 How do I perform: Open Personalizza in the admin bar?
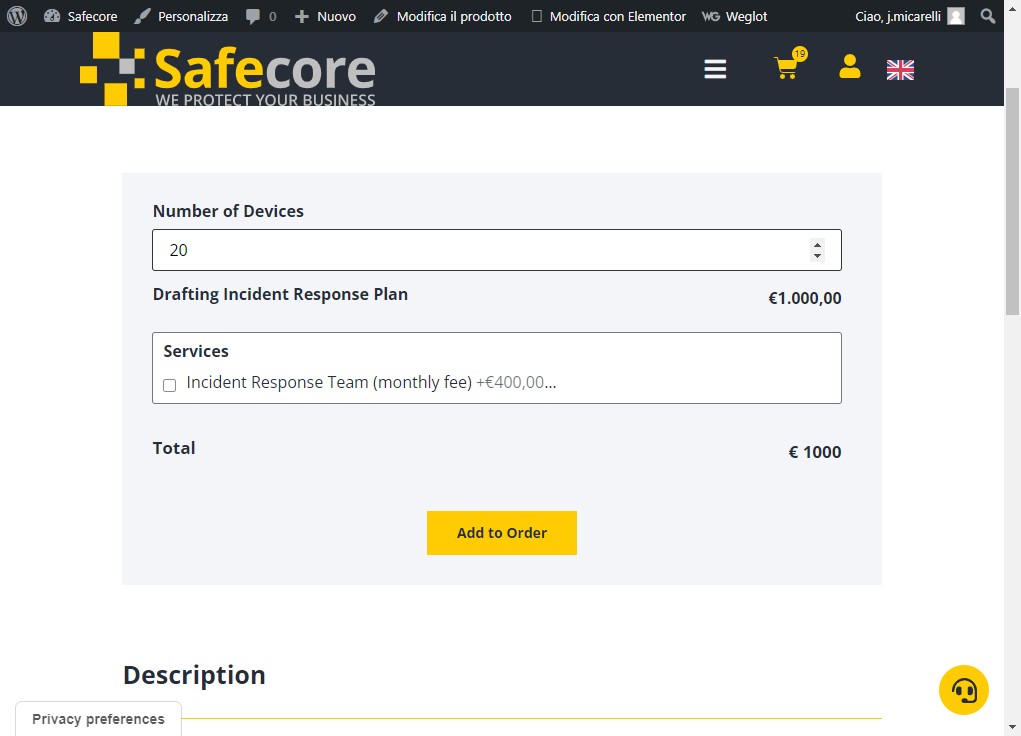click(181, 16)
